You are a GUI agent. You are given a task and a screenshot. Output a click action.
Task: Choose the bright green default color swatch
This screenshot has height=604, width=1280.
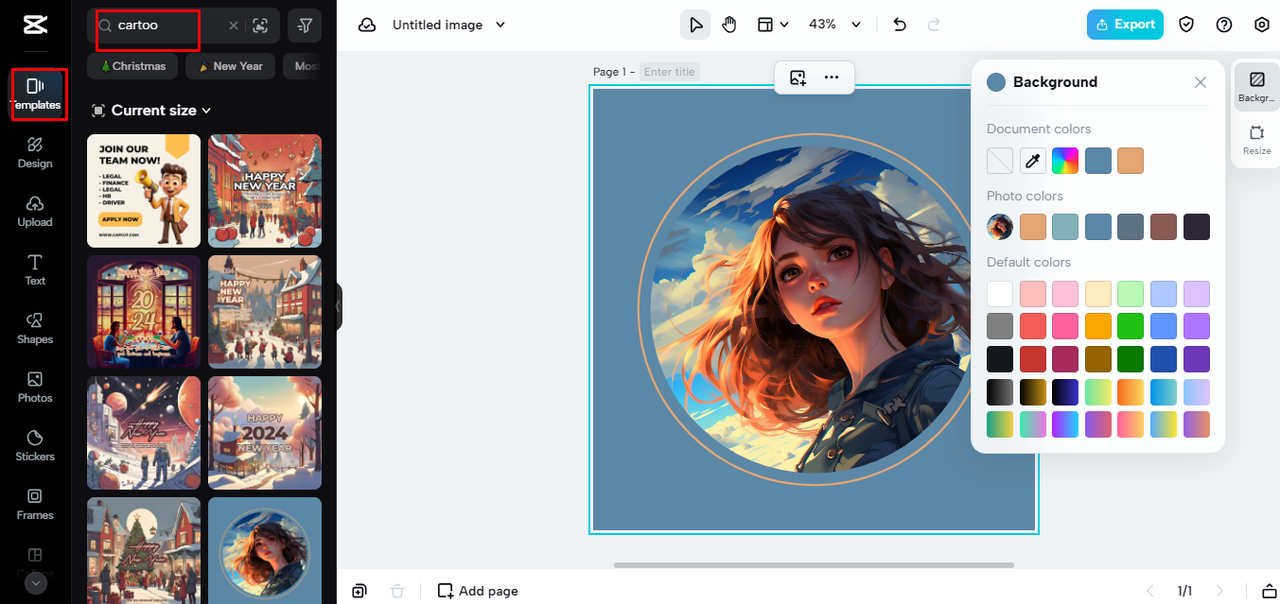point(1130,326)
